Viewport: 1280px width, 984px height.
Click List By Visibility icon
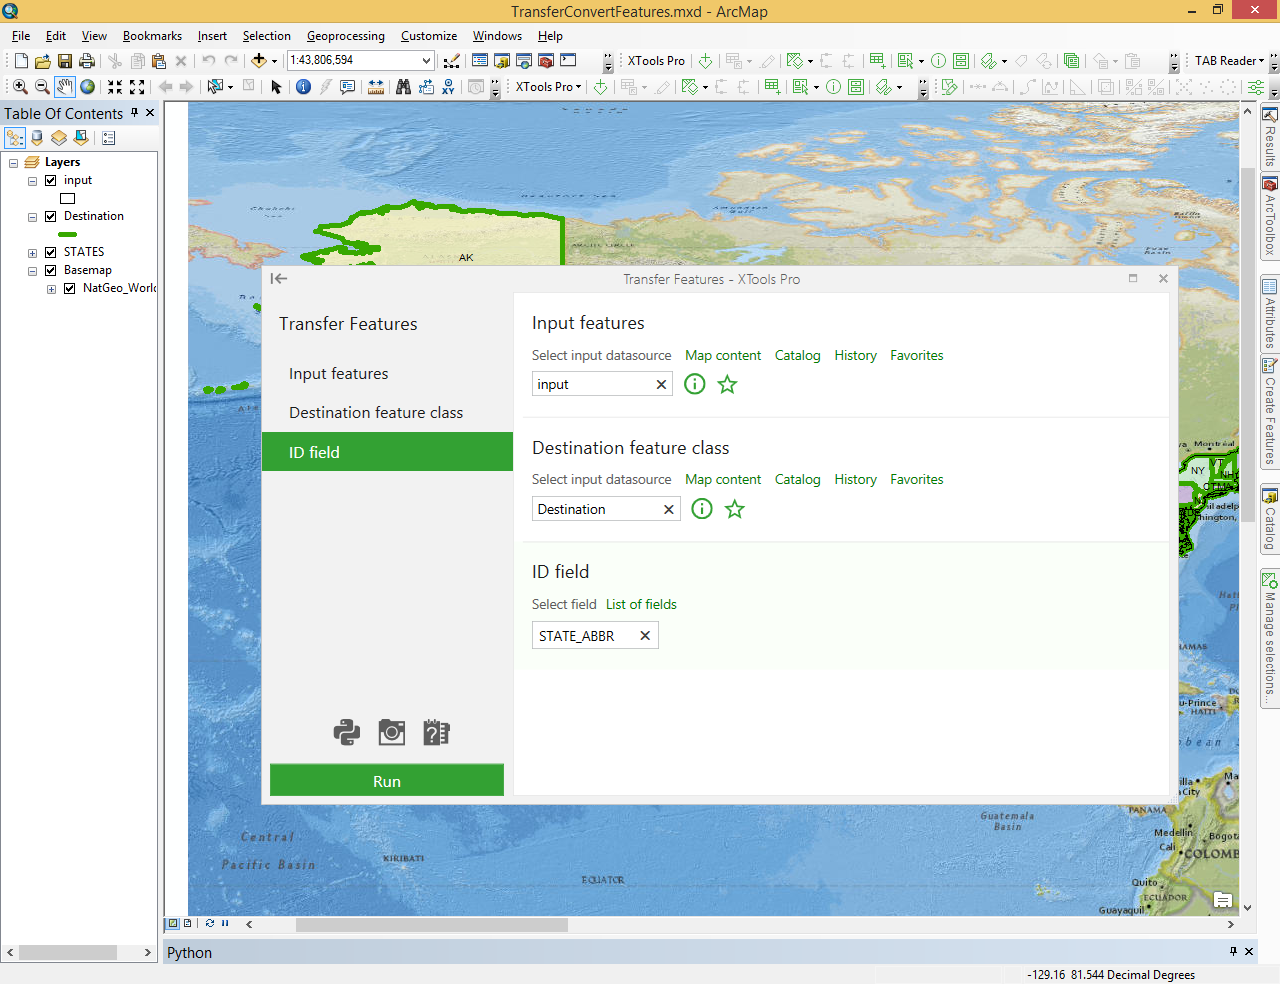(x=59, y=138)
